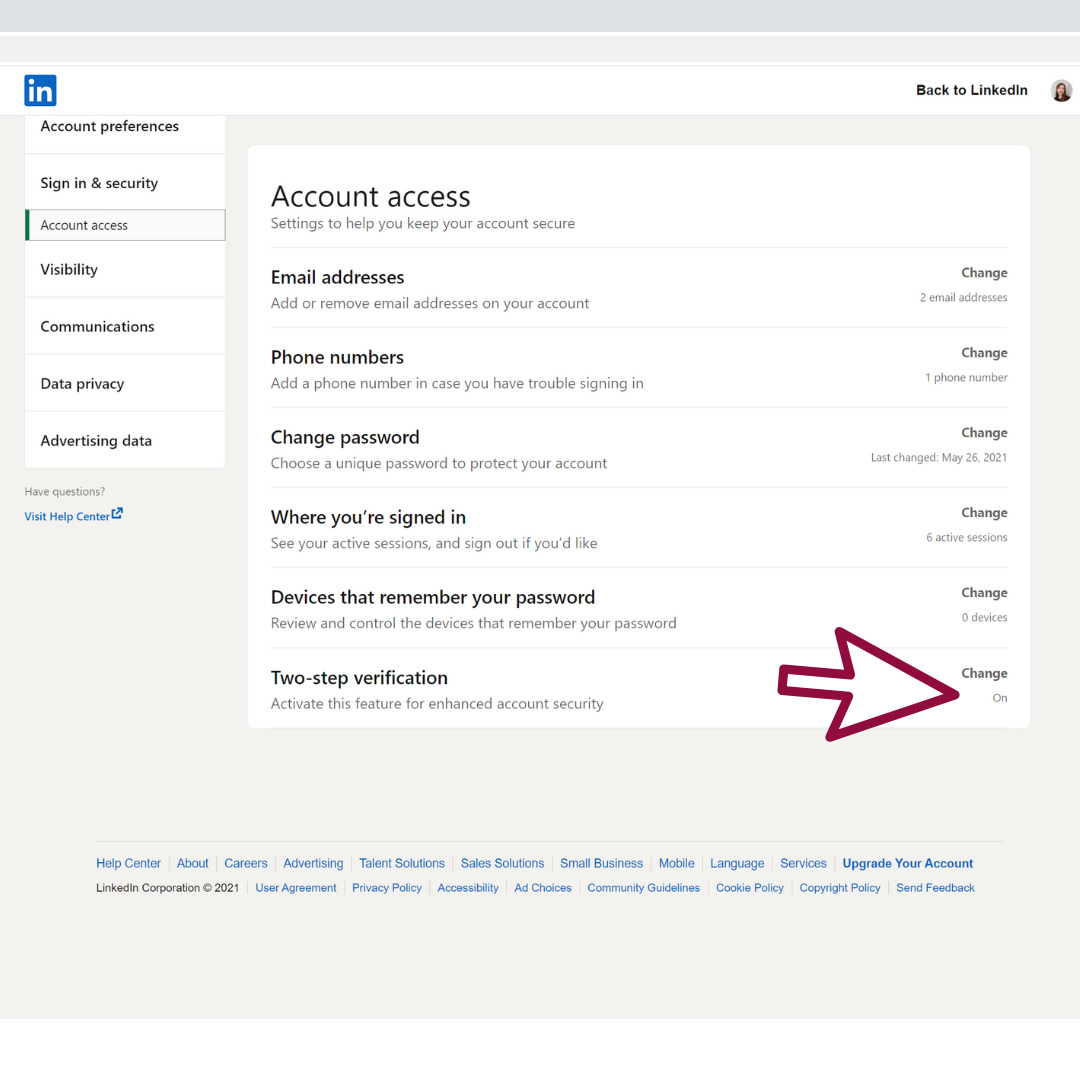Open Change password heading
Screen dimensions: 1080x1080
345,437
